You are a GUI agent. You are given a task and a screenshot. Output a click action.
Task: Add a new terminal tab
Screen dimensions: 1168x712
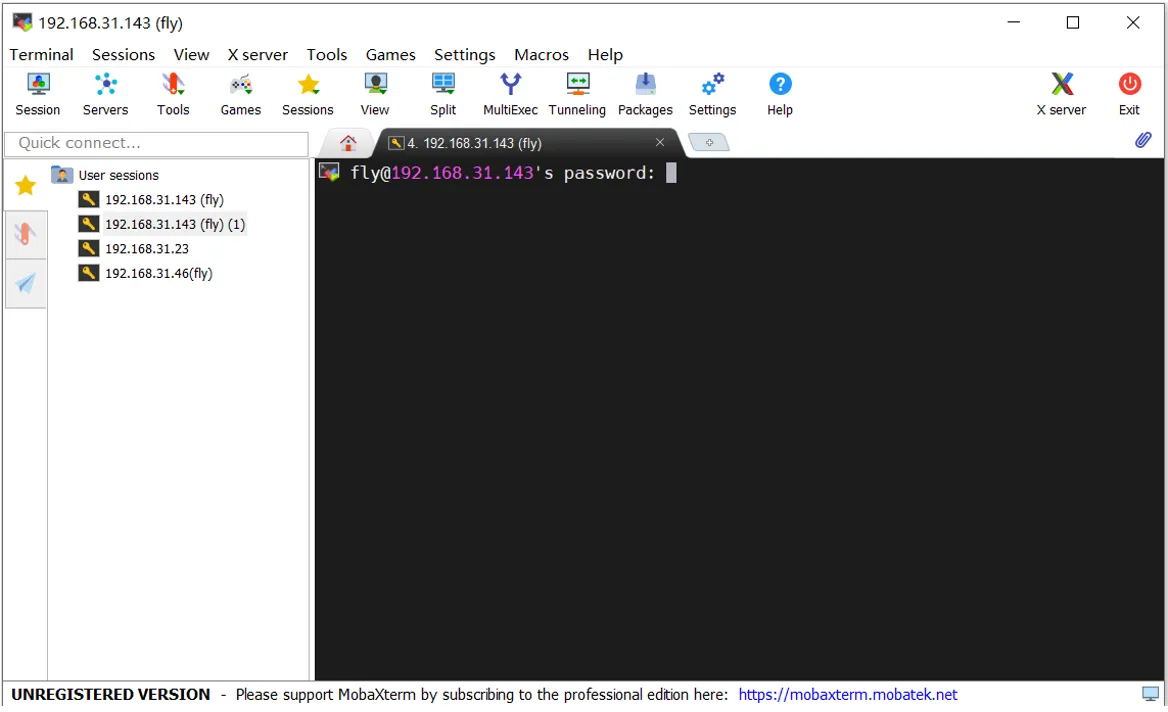coord(709,143)
